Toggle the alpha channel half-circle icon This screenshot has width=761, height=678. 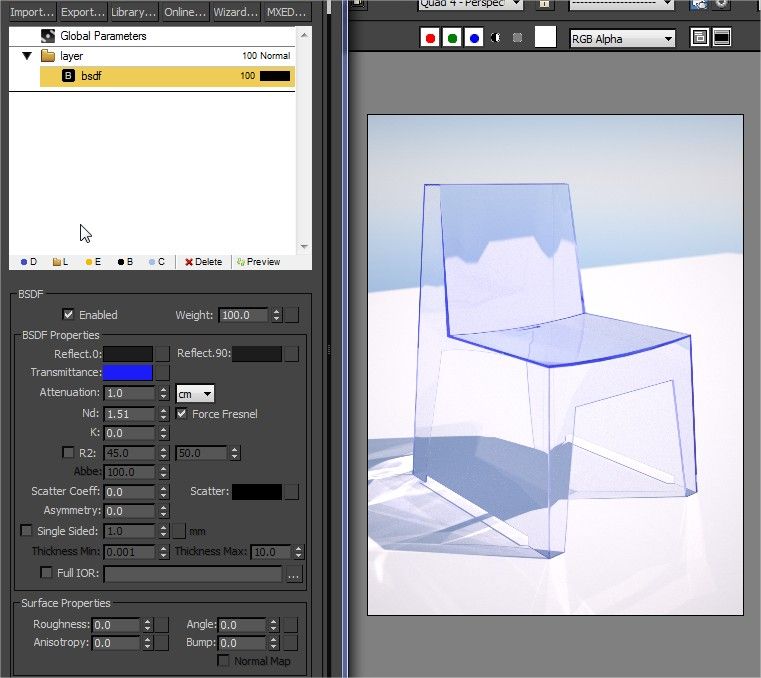pos(496,38)
